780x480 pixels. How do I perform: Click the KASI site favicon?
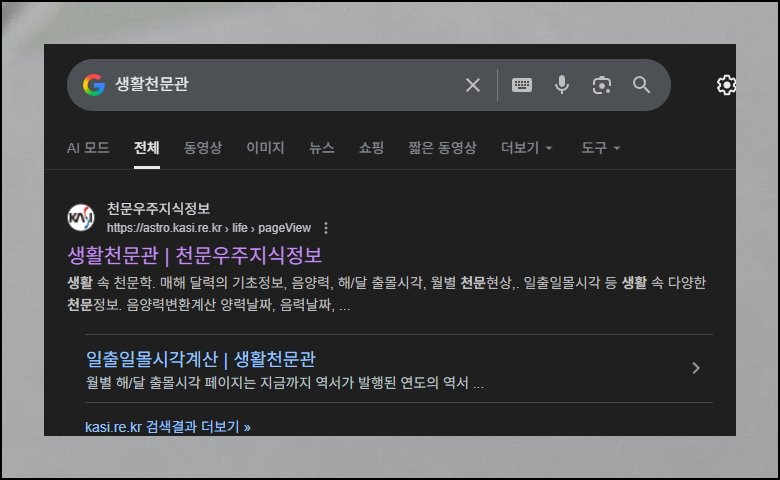click(x=81, y=218)
